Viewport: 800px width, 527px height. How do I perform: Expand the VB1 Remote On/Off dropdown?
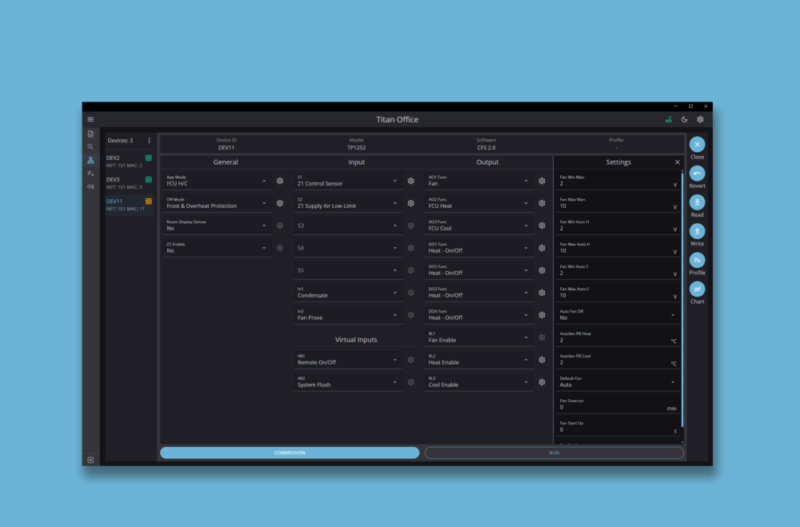click(x=348, y=360)
